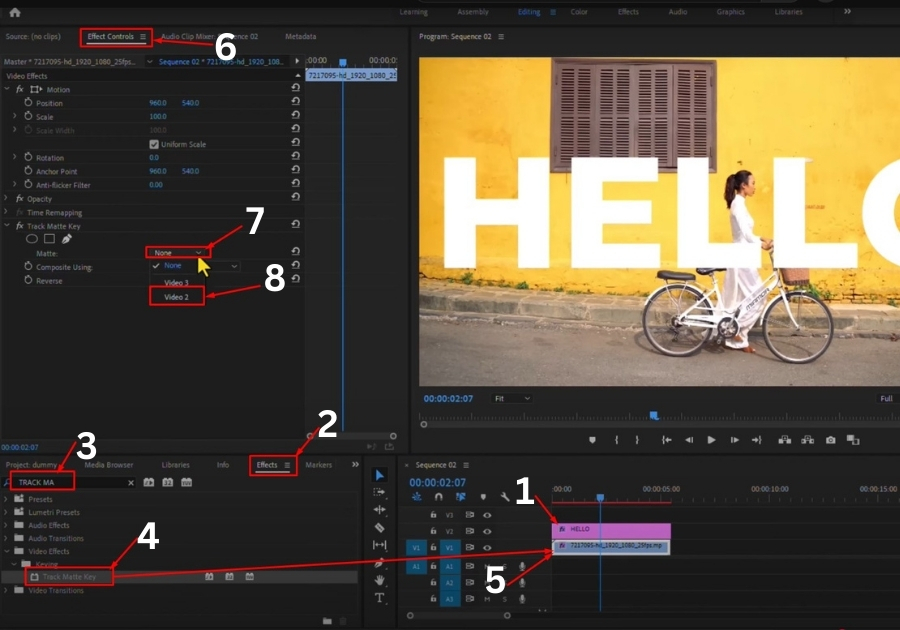The width and height of the screenshot is (900, 630).
Task: Open the Markers panel tab
Action: [x=319, y=465]
